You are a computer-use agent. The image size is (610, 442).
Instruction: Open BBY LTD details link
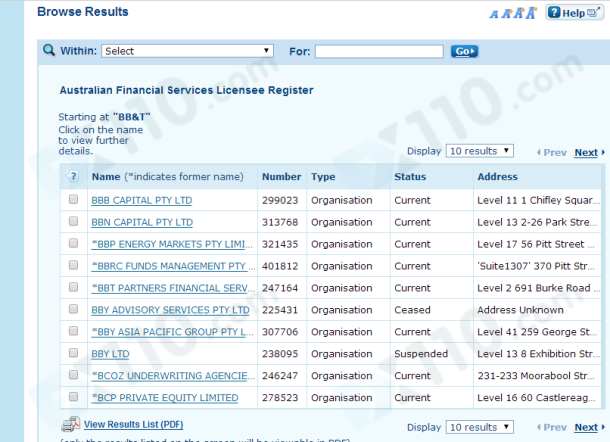point(110,354)
